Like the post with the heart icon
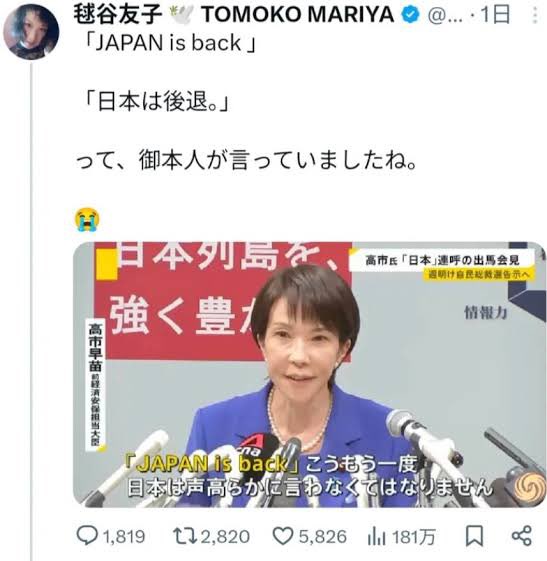 click(283, 536)
